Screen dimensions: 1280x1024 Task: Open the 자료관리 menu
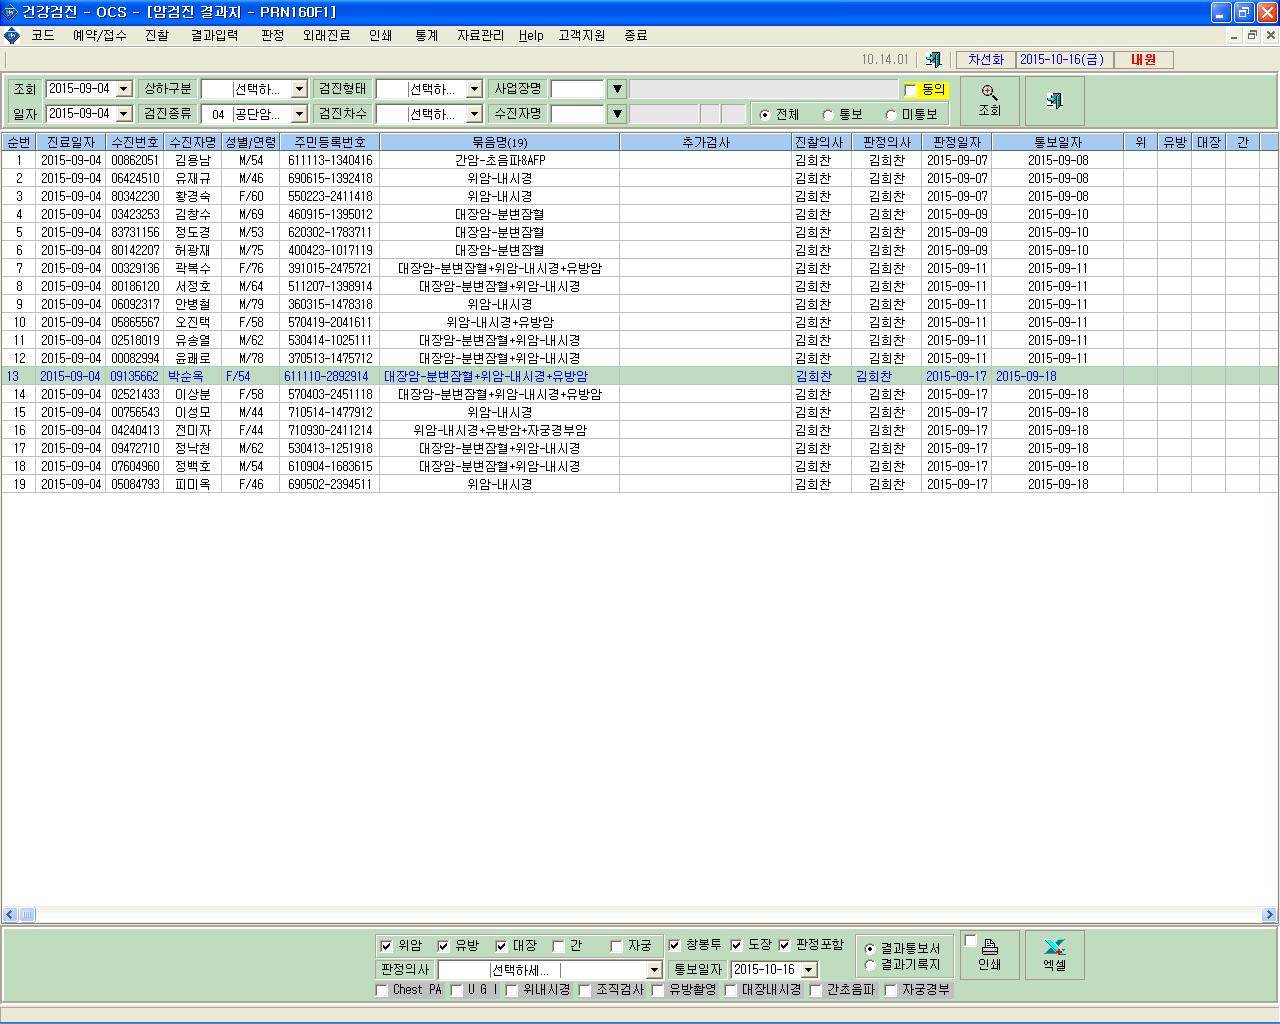(x=481, y=35)
